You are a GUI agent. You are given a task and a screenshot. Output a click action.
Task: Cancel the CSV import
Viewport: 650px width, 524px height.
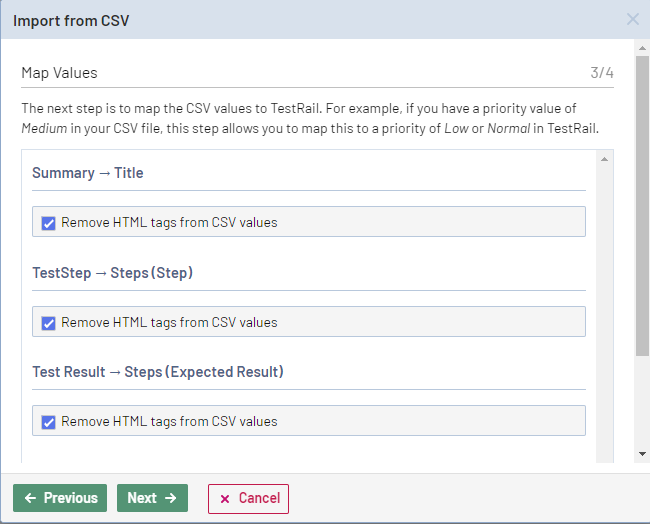pos(248,498)
